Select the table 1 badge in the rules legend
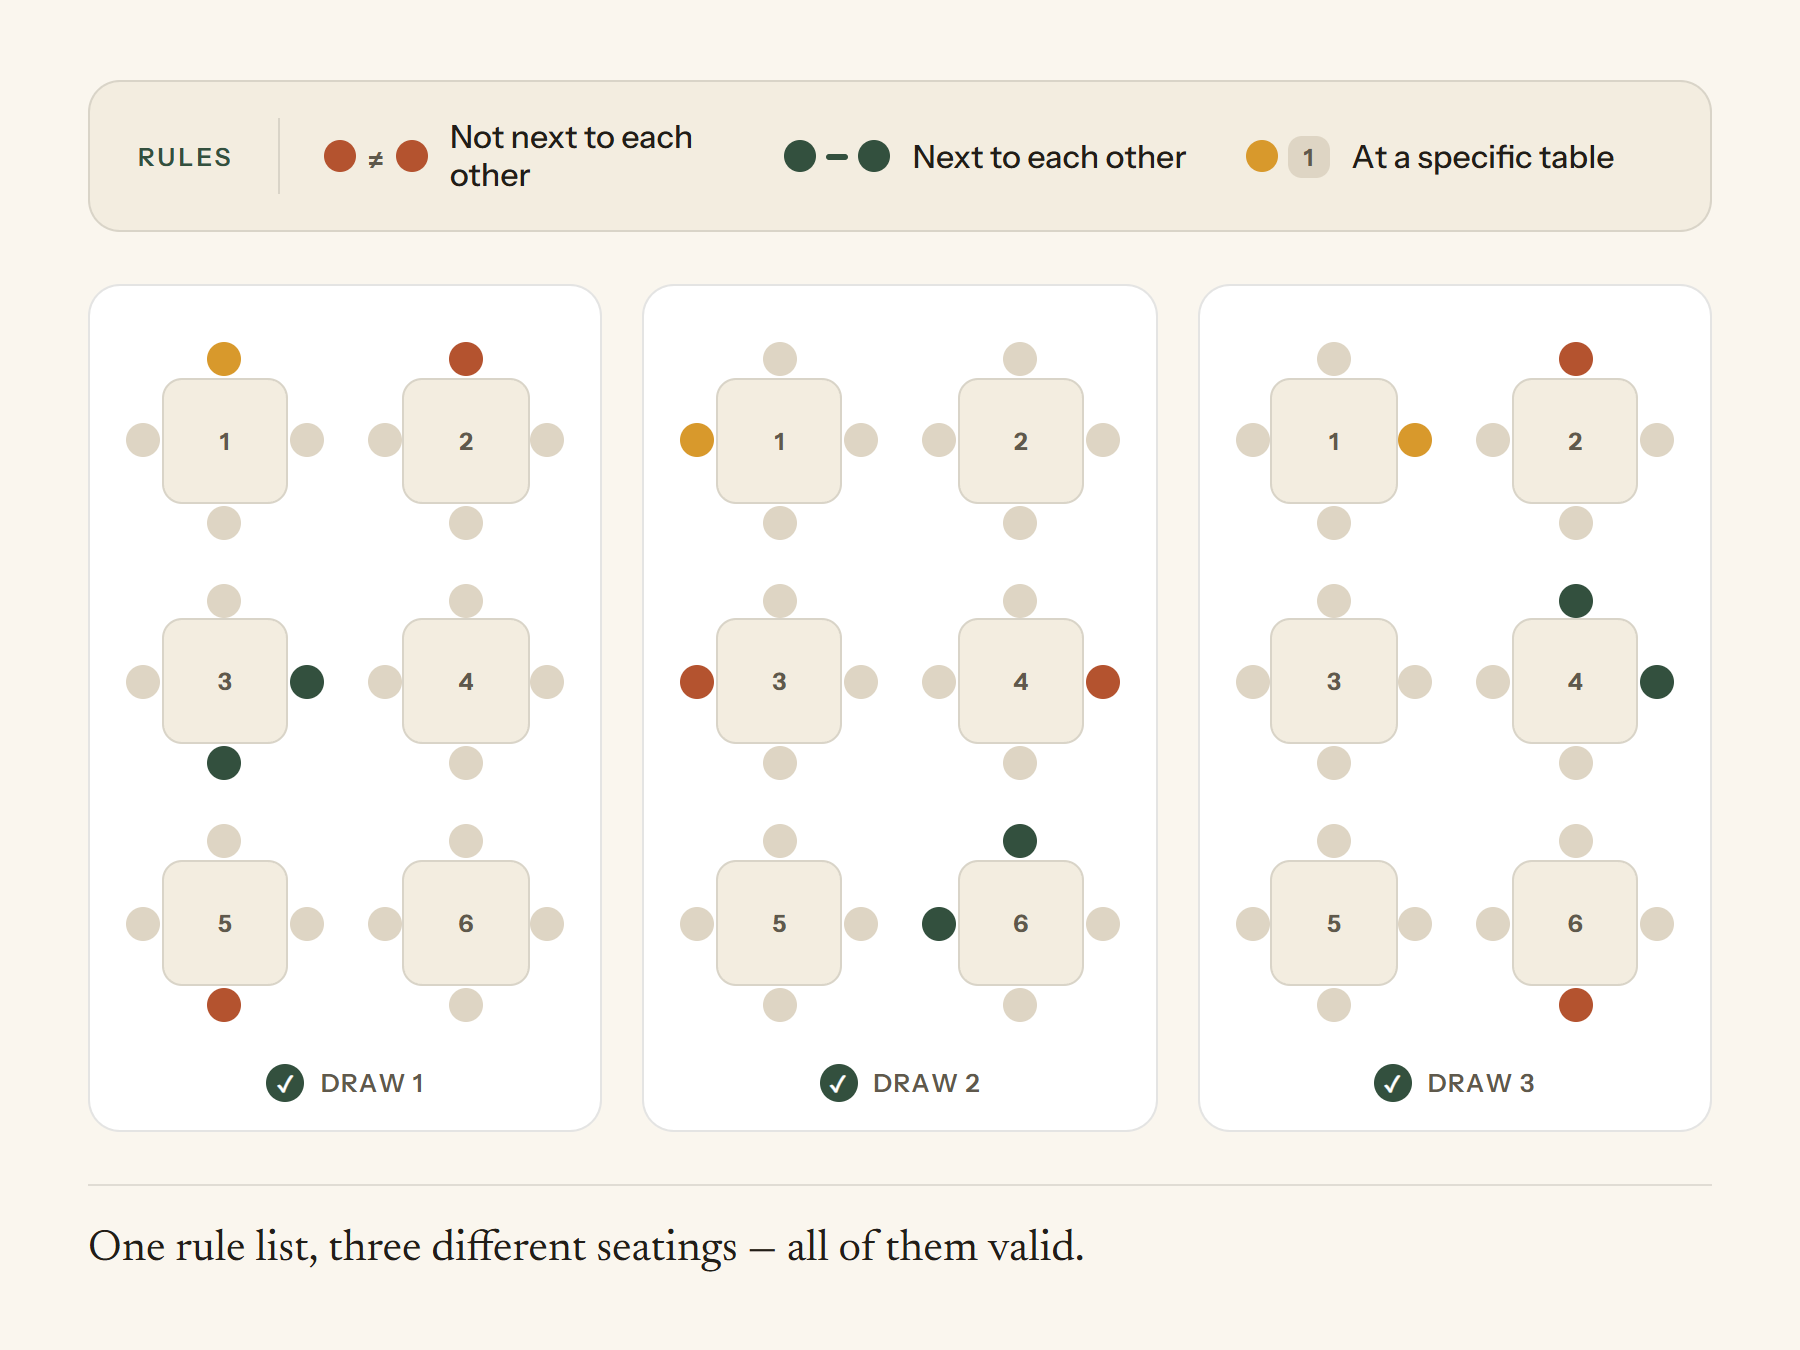Image resolution: width=1800 pixels, height=1350 pixels. point(1309,157)
